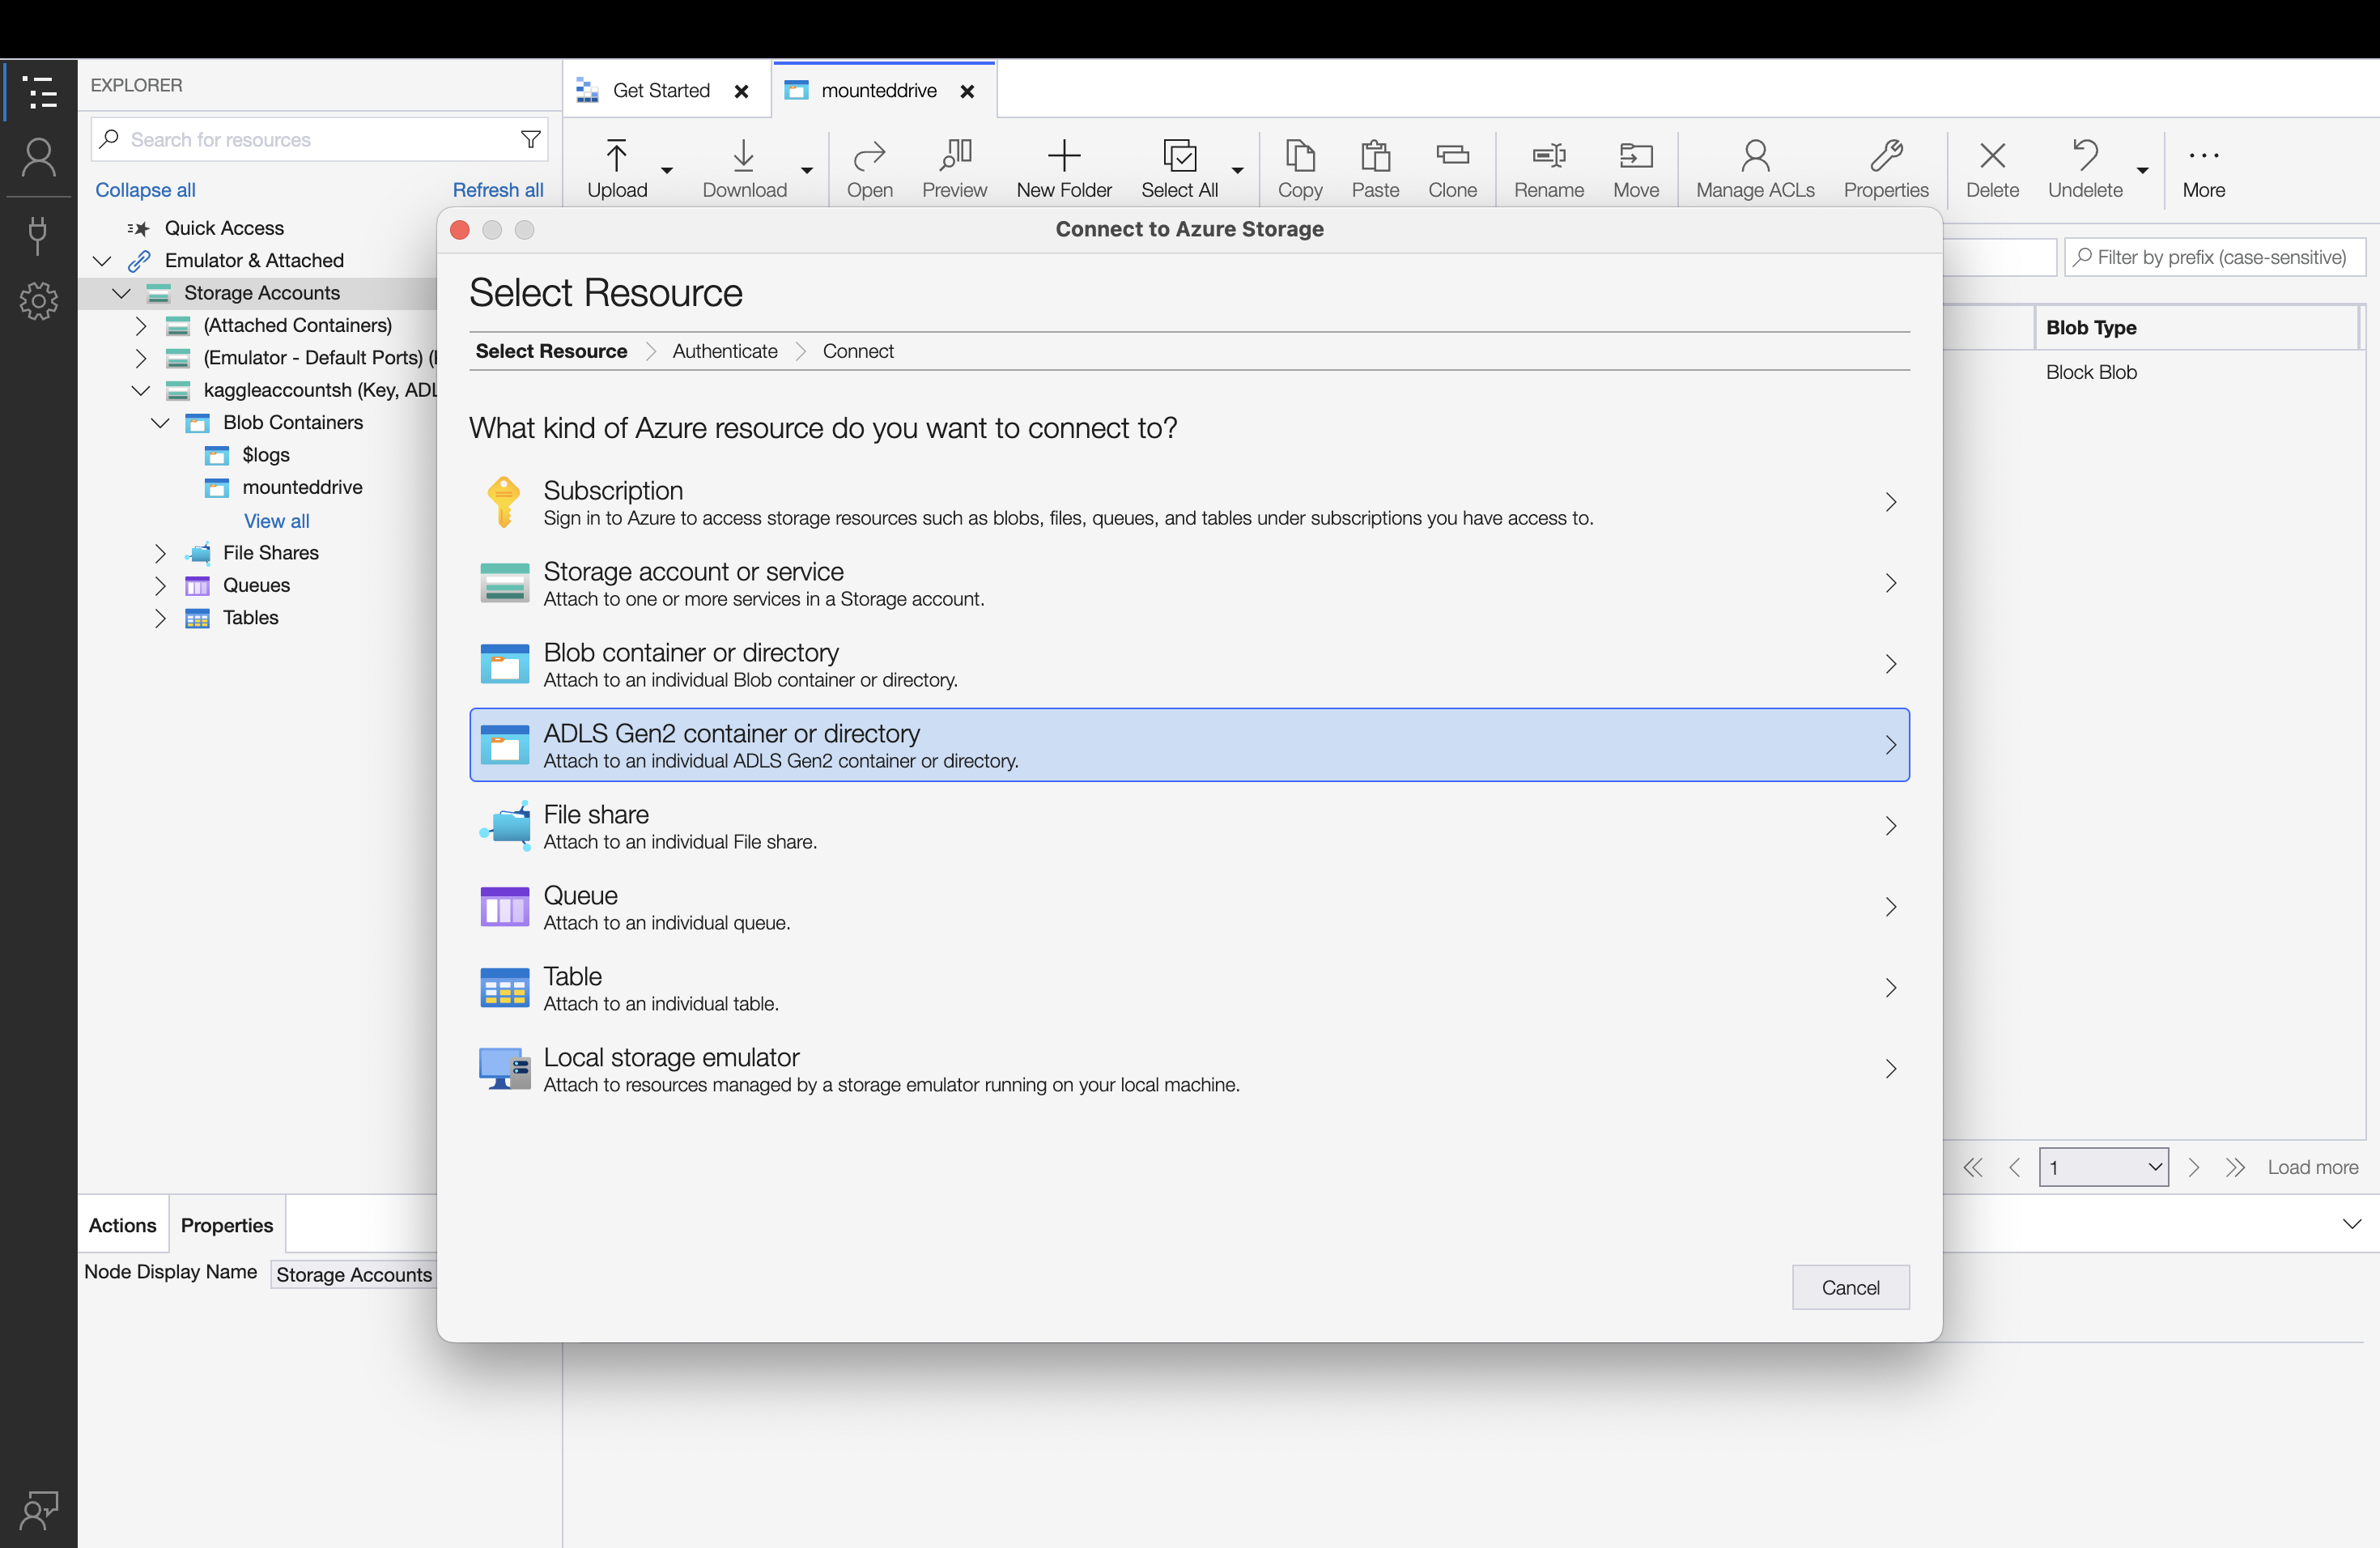Open Download dropdown arrow
This screenshot has height=1548, width=2380.
coord(806,170)
